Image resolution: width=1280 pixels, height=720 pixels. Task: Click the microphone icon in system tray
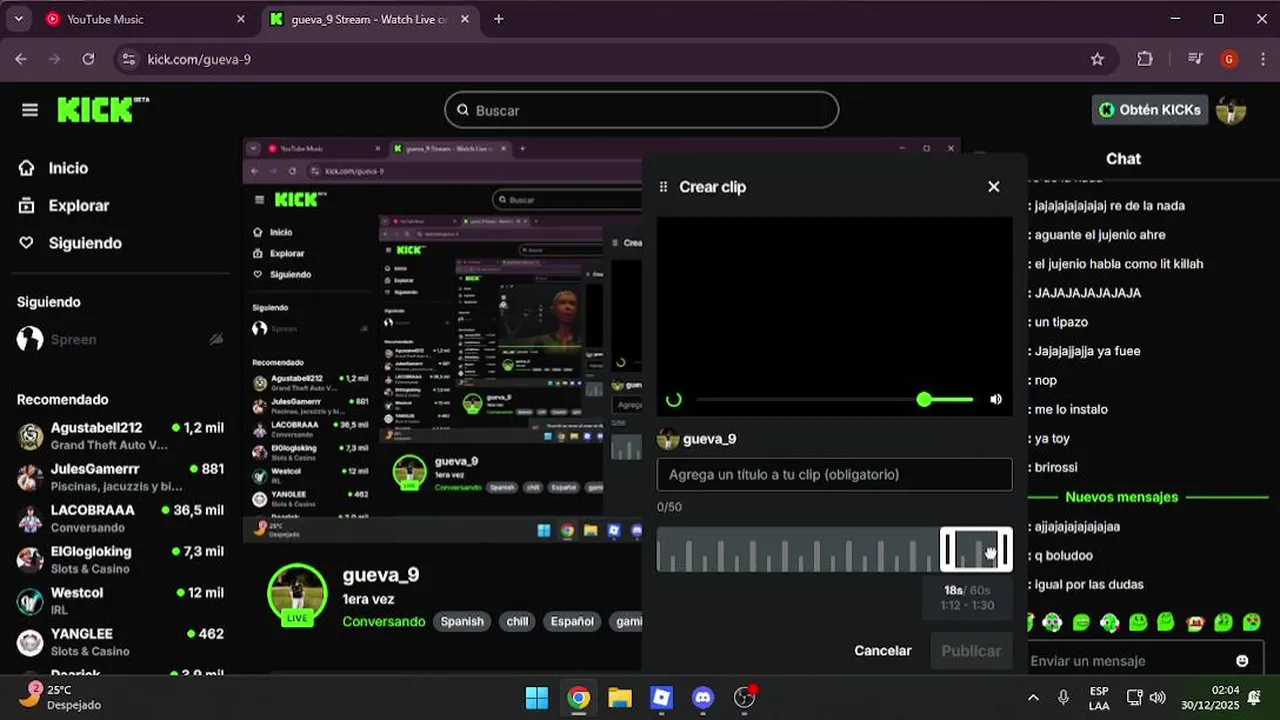tap(1063, 697)
